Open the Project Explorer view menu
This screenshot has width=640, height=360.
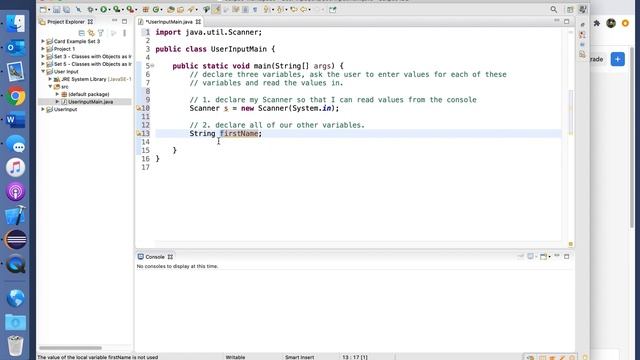coord(124,33)
